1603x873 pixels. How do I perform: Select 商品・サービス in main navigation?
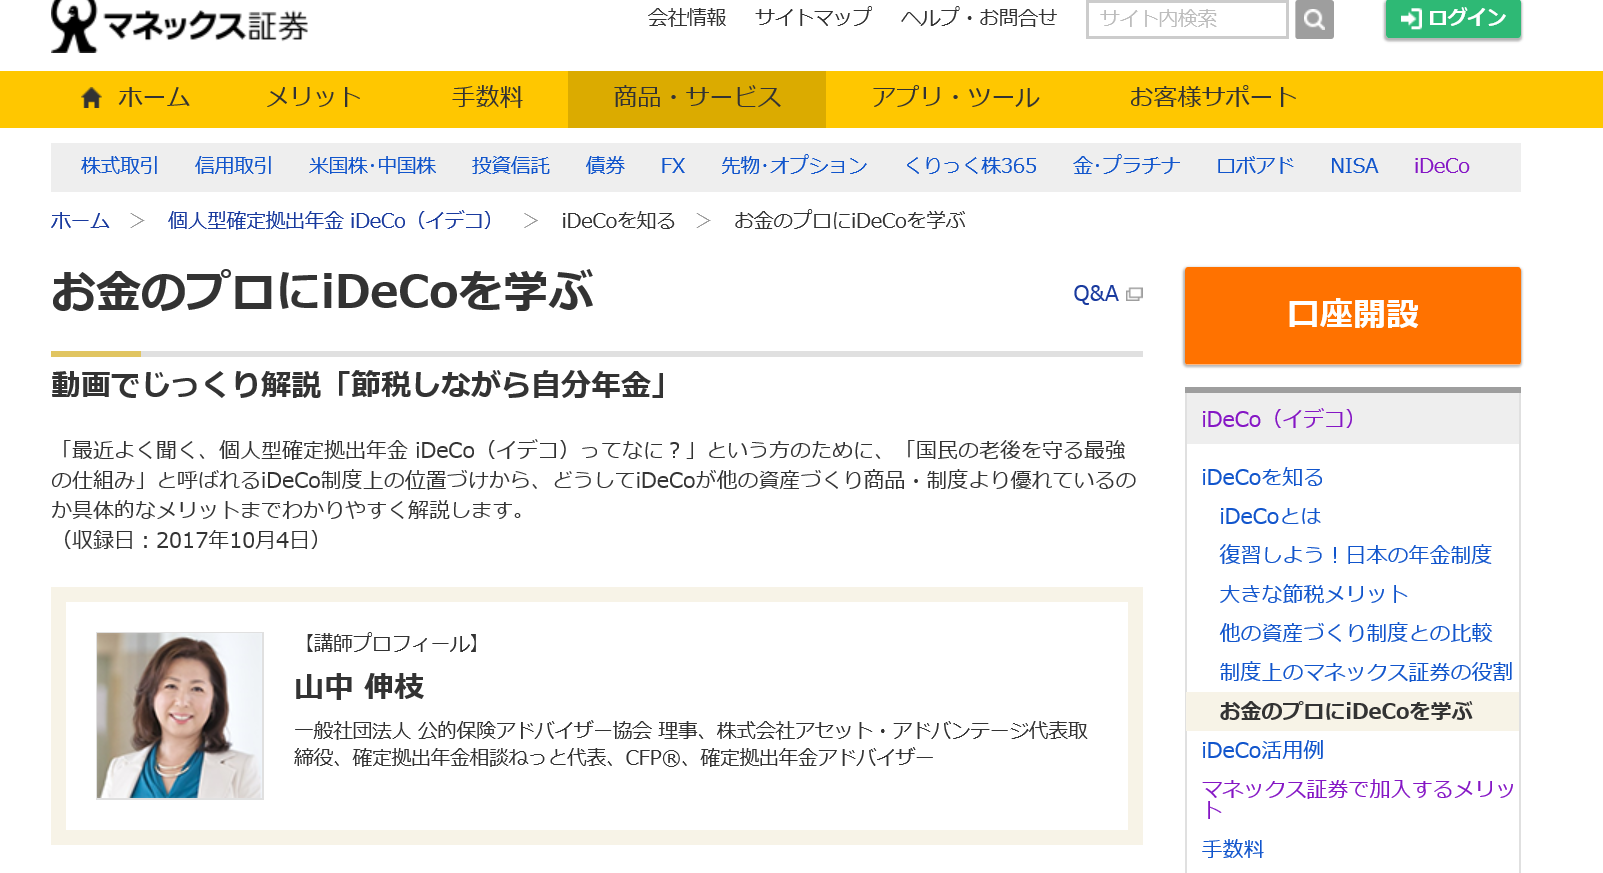point(697,98)
